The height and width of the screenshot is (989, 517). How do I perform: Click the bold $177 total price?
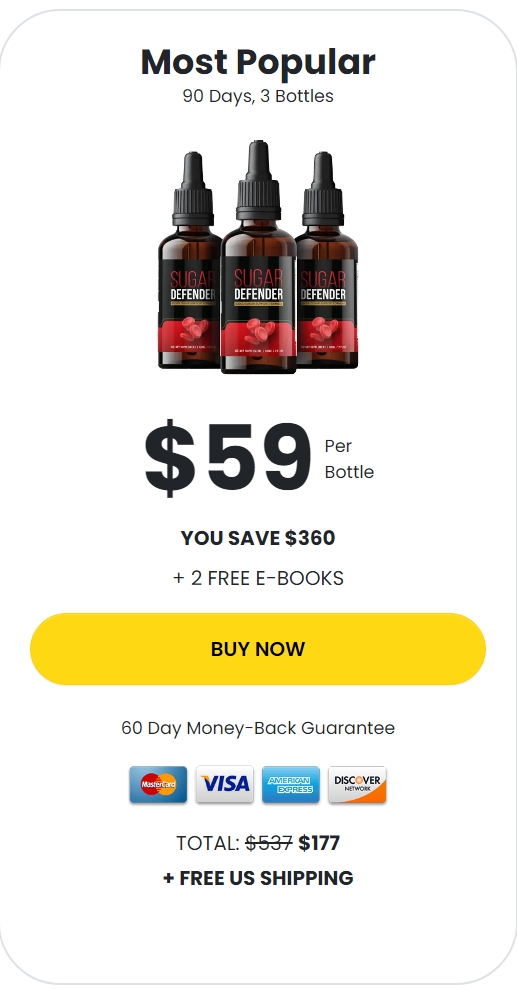tap(319, 843)
